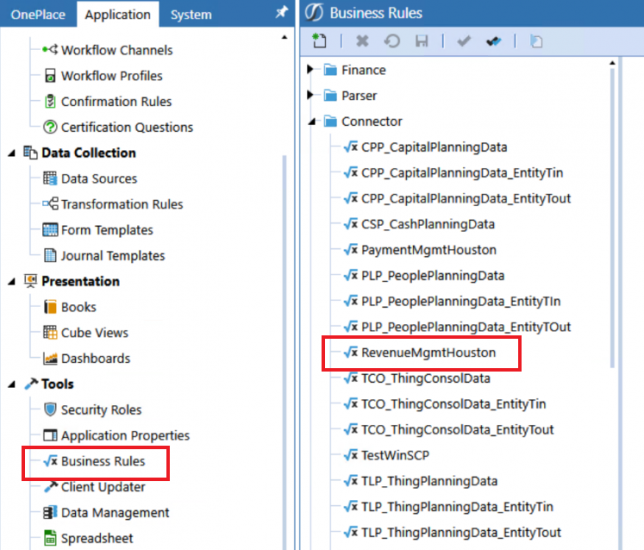Pin the navigation panel with pushpin icon

point(280,13)
